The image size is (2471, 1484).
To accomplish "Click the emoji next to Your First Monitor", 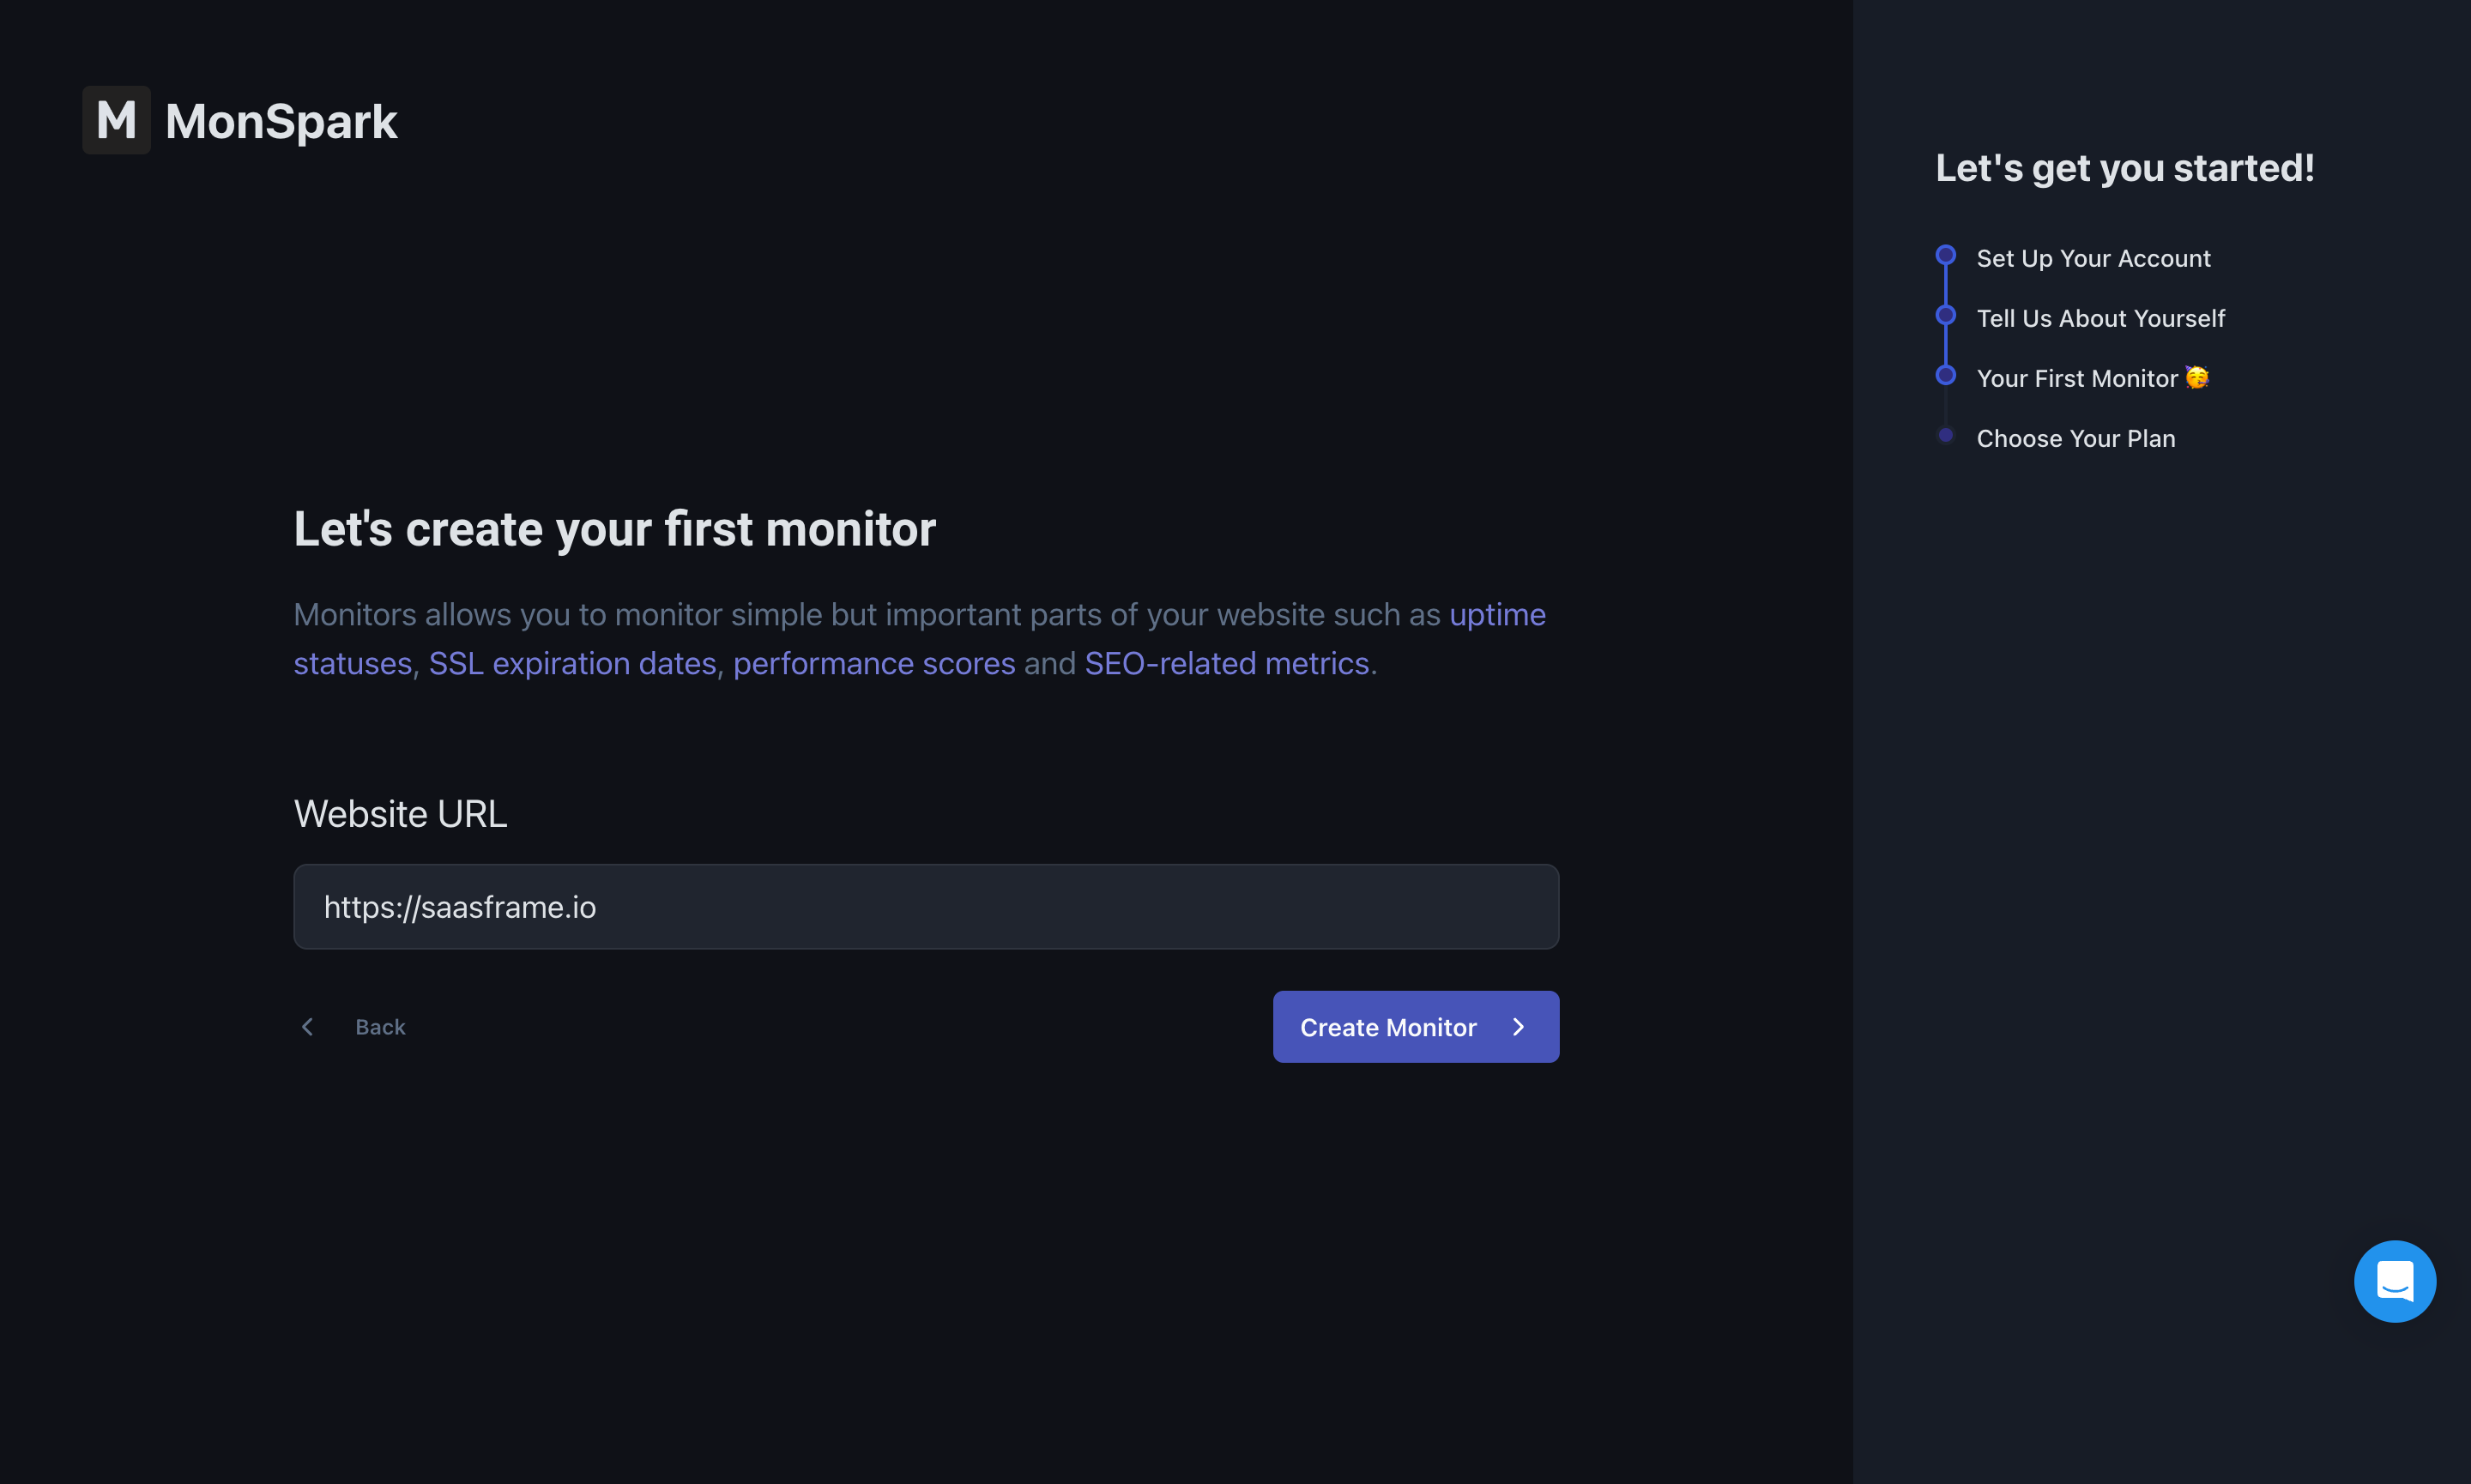I will tap(2197, 377).
